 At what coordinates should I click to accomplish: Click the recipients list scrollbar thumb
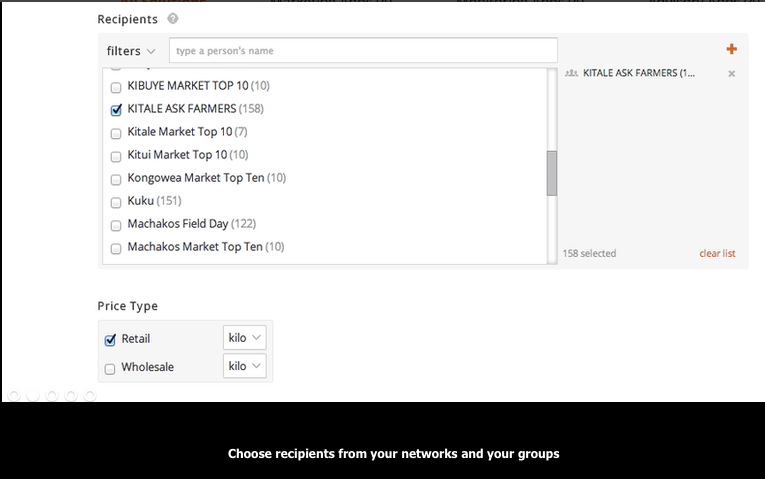[552, 173]
